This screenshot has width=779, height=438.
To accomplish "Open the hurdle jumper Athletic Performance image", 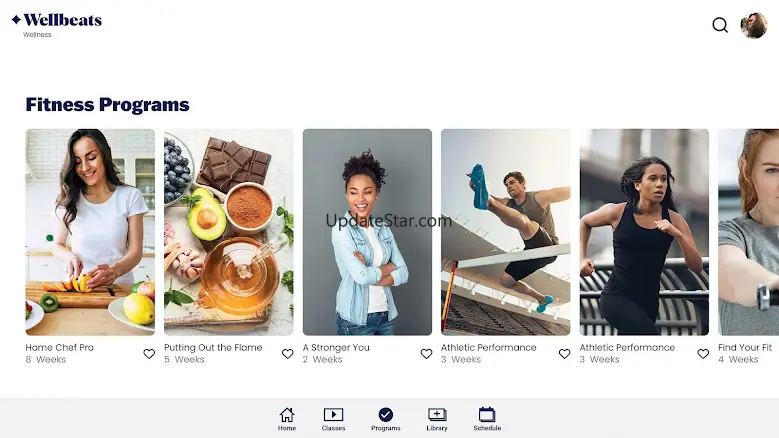I will click(x=506, y=232).
